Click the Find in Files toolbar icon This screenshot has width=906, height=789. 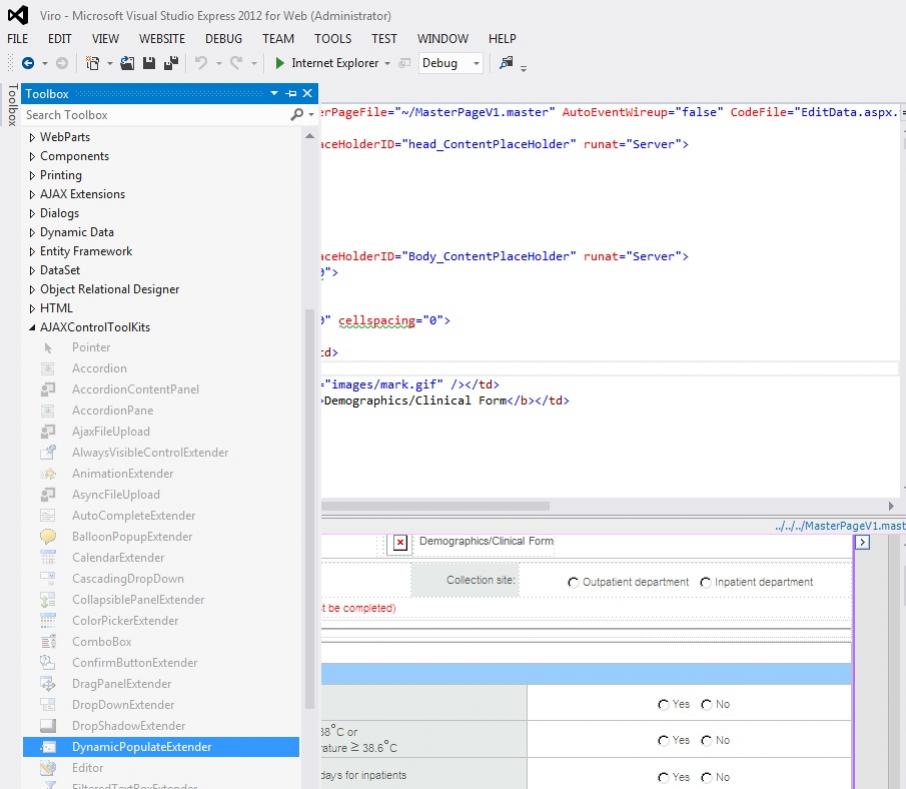coord(506,62)
